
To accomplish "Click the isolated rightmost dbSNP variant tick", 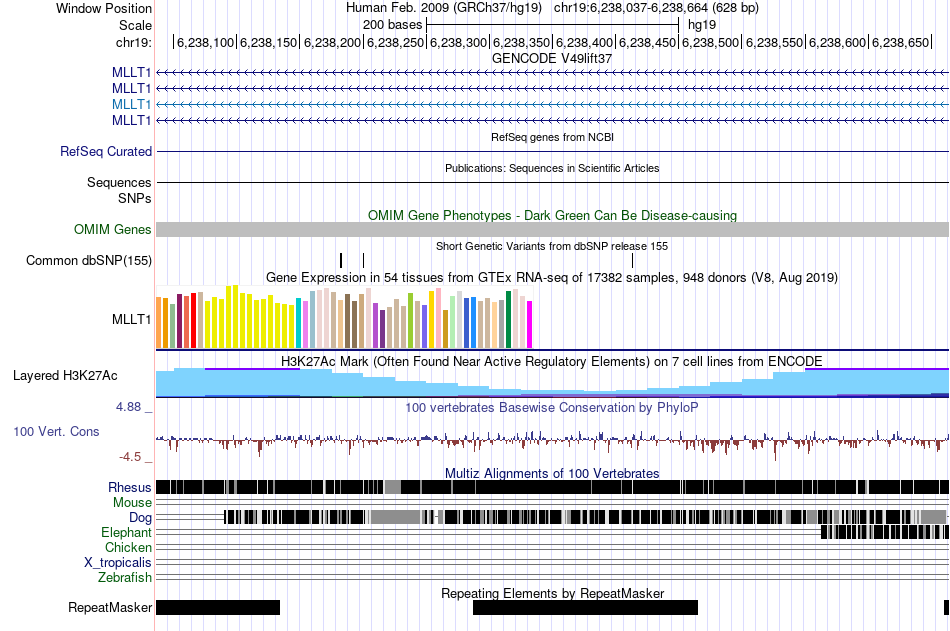I will tap(633, 261).
